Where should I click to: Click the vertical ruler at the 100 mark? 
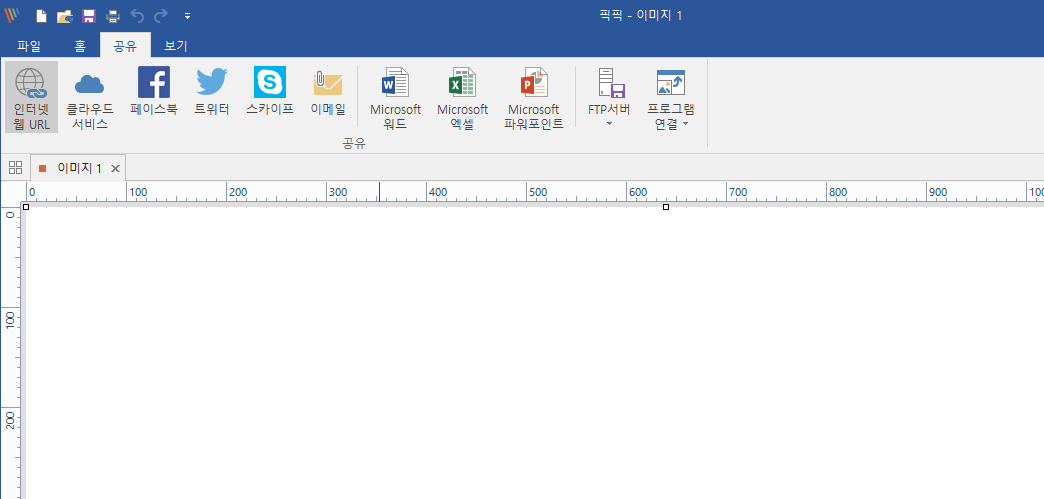(x=11, y=319)
